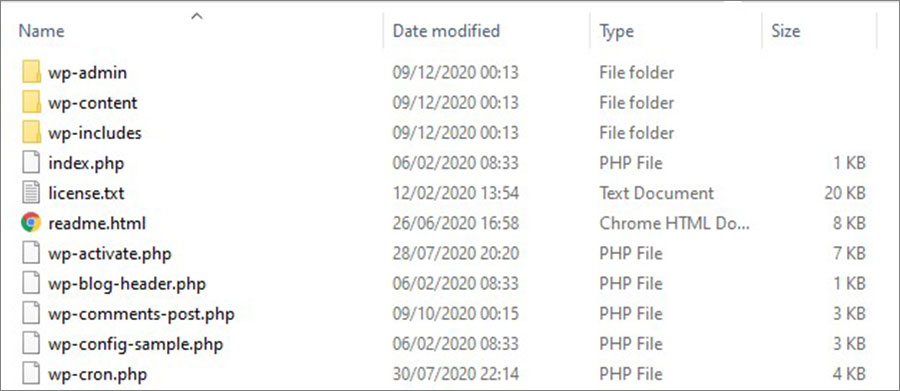
Task: Select the wp-blog-header.php file icon
Action: [31, 284]
